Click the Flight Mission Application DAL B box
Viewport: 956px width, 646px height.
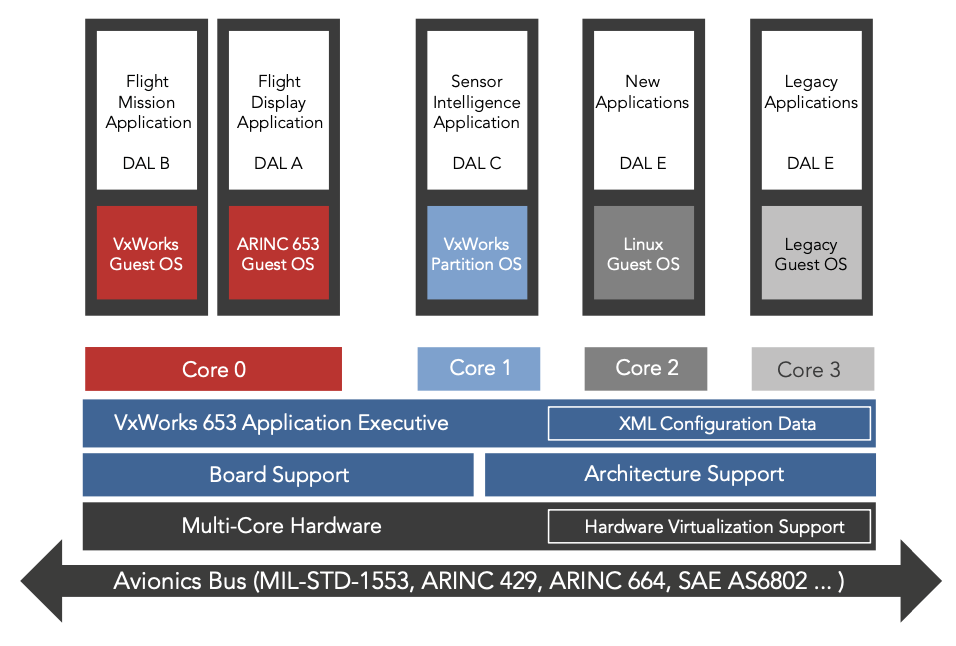click(x=147, y=110)
